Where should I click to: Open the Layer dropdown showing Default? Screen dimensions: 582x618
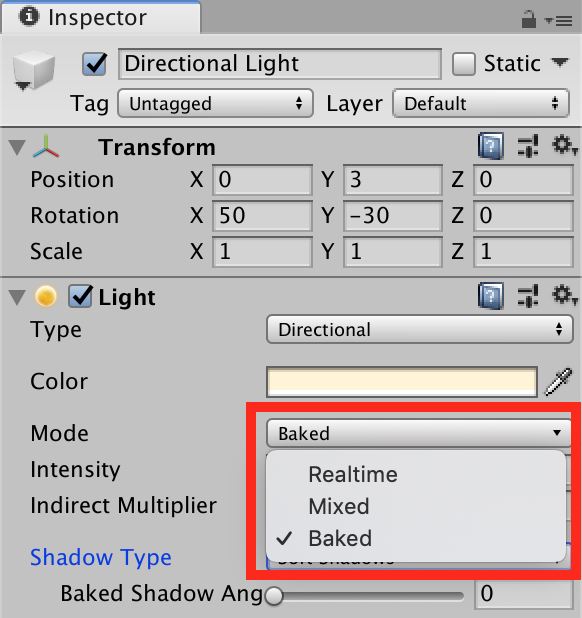481,104
